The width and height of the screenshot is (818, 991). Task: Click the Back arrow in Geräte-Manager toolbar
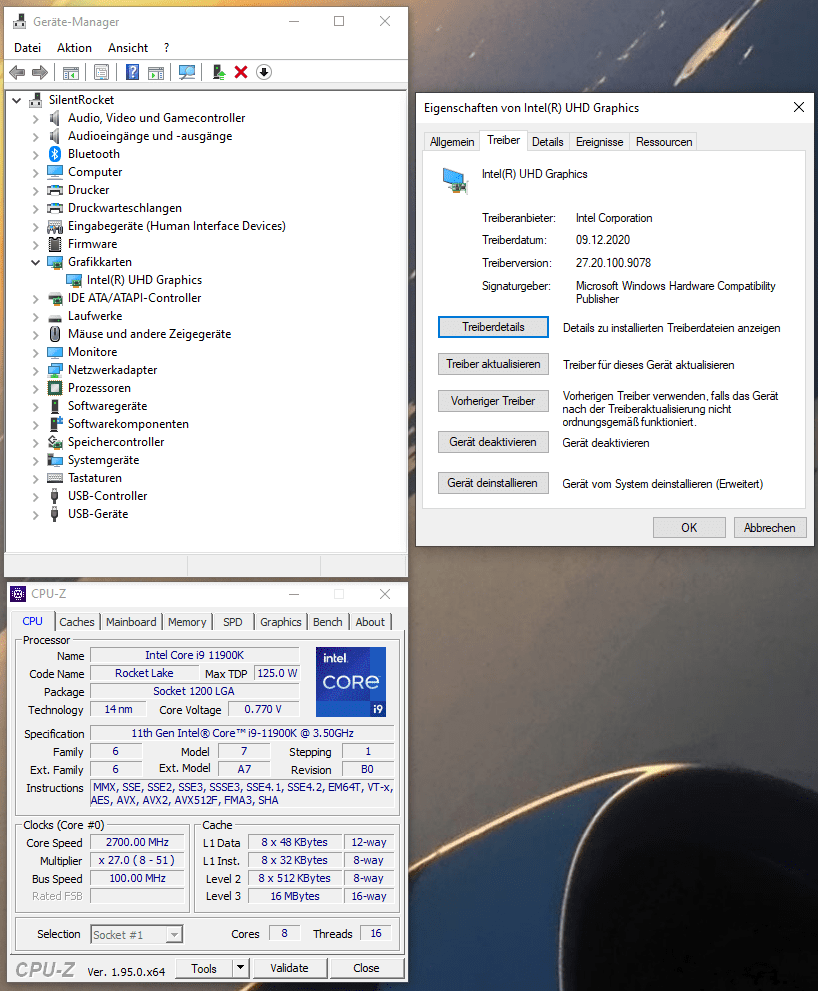(x=17, y=73)
